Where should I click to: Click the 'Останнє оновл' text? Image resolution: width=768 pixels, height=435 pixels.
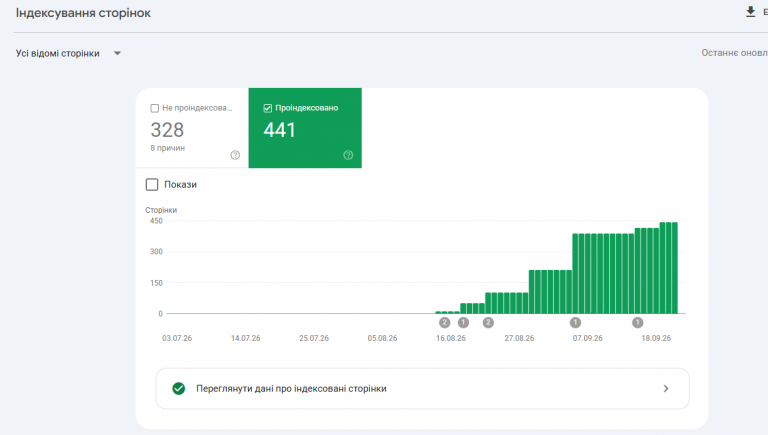pyautogui.click(x=734, y=53)
